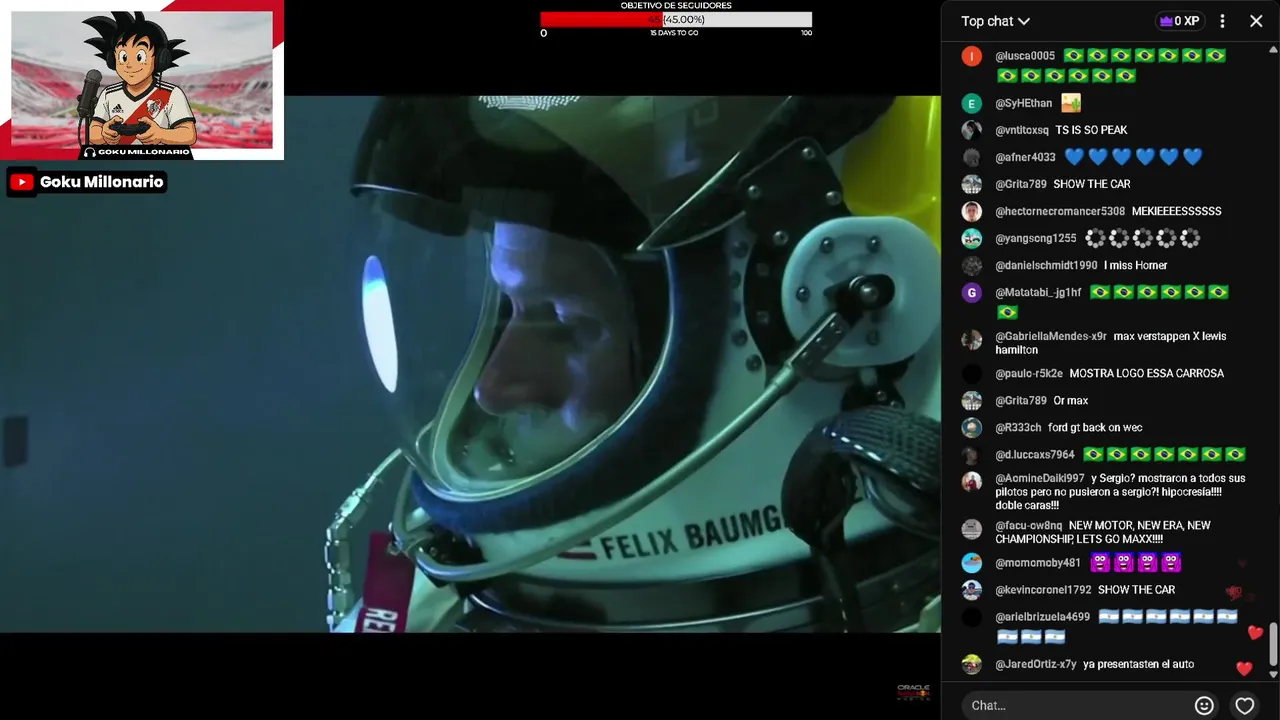1280x720 pixels.
Task: Click message ford gt back on wec
Action: point(1095,427)
